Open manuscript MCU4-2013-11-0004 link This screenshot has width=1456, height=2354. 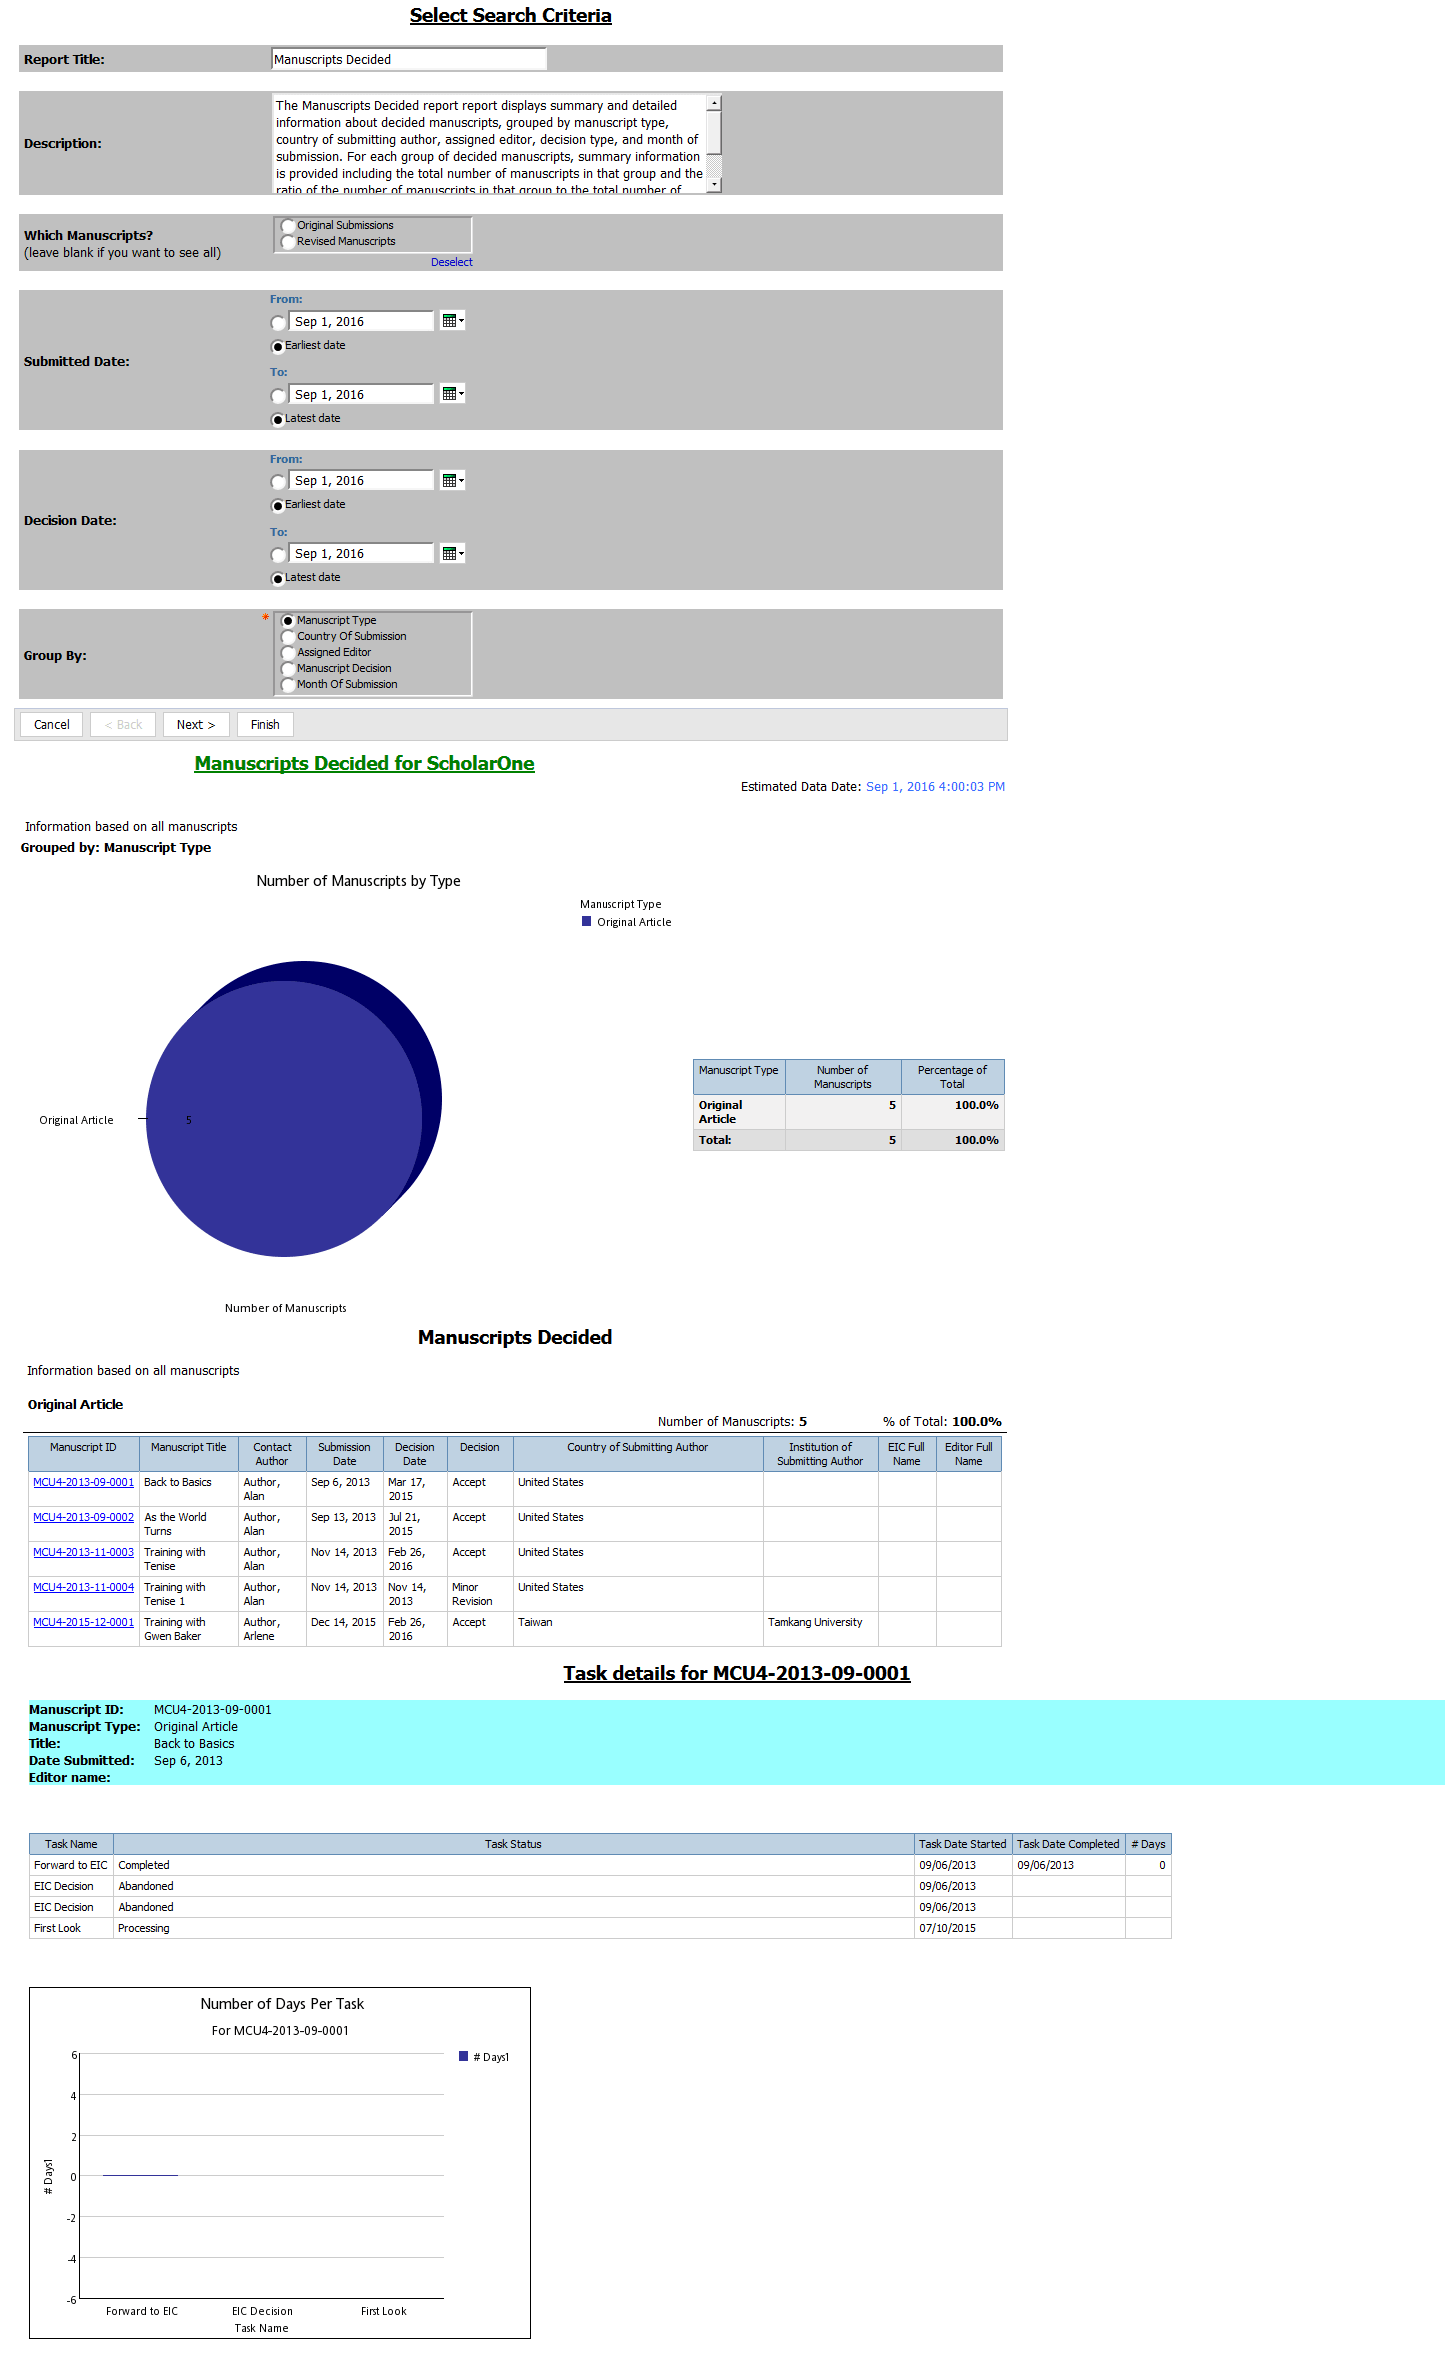pyautogui.click(x=83, y=1587)
